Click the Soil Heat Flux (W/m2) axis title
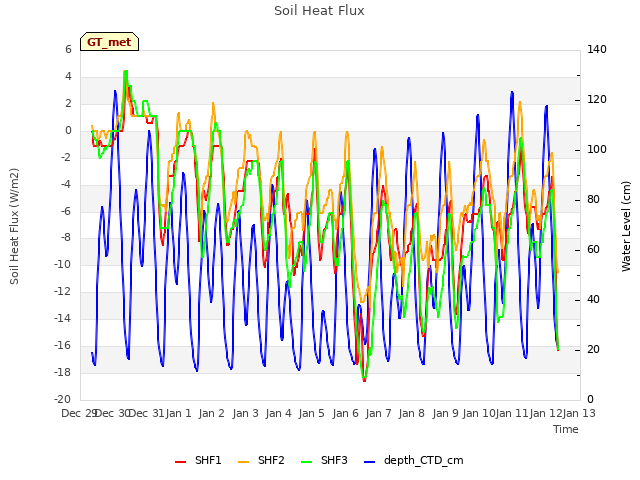The height and width of the screenshot is (480, 640). [x=14, y=226]
